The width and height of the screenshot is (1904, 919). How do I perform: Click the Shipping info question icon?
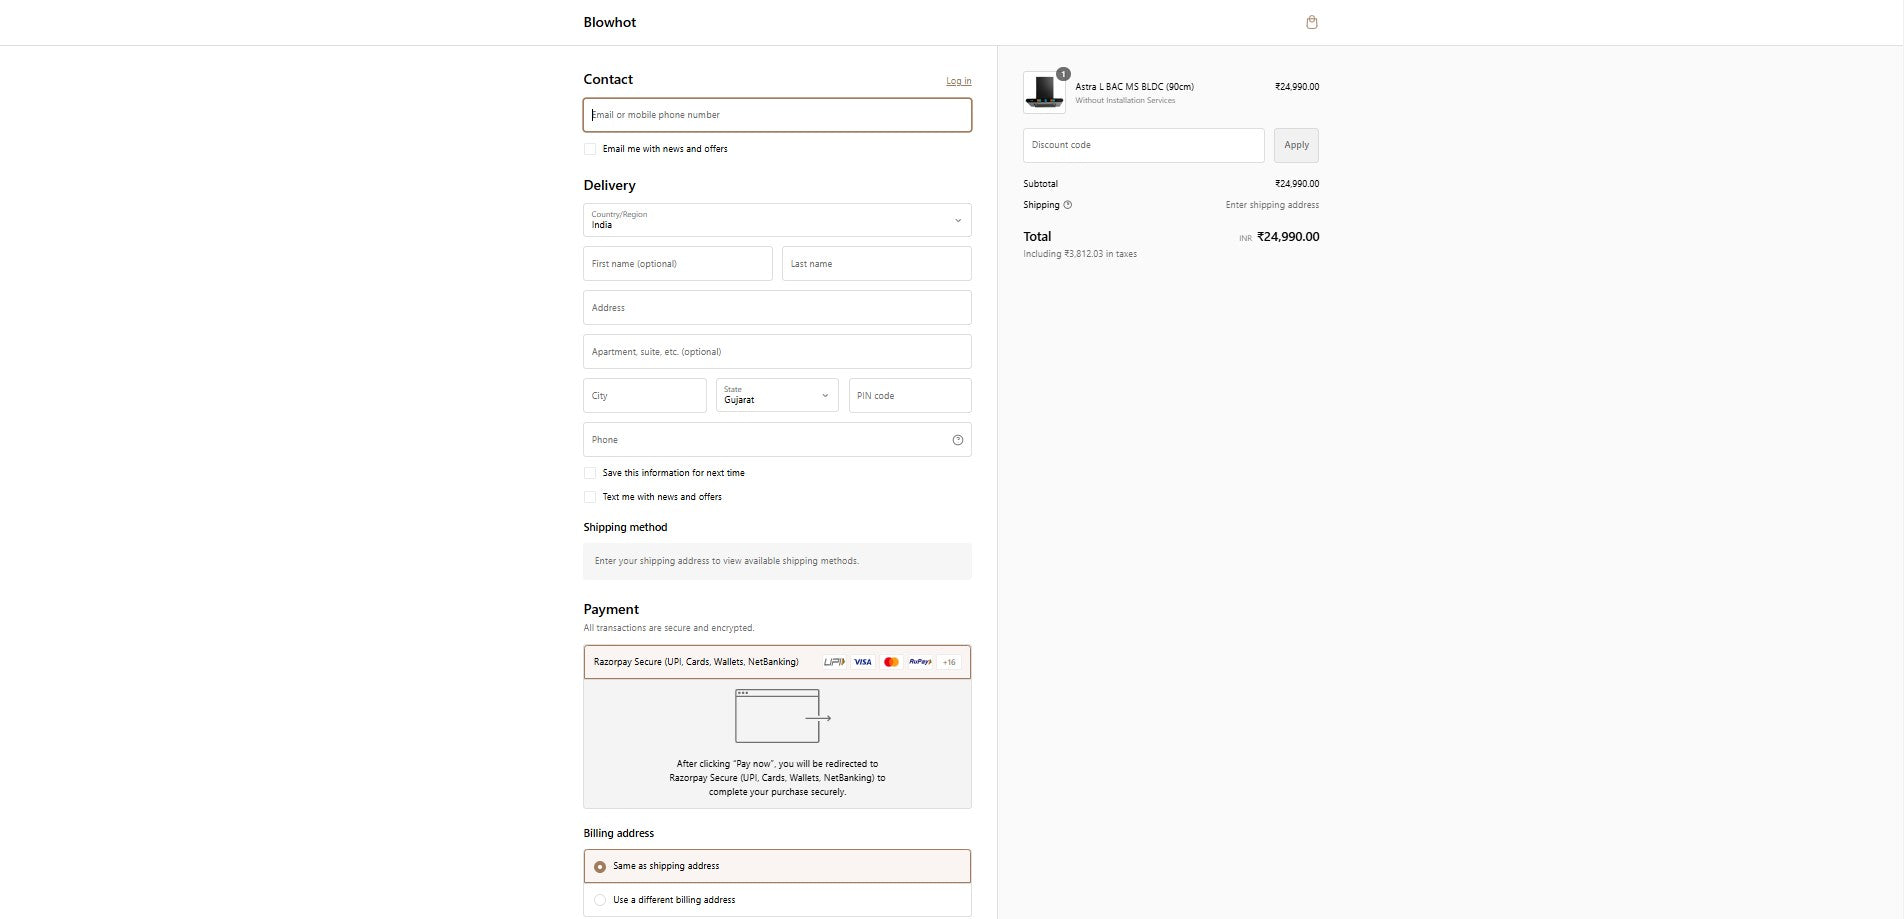(x=1067, y=205)
